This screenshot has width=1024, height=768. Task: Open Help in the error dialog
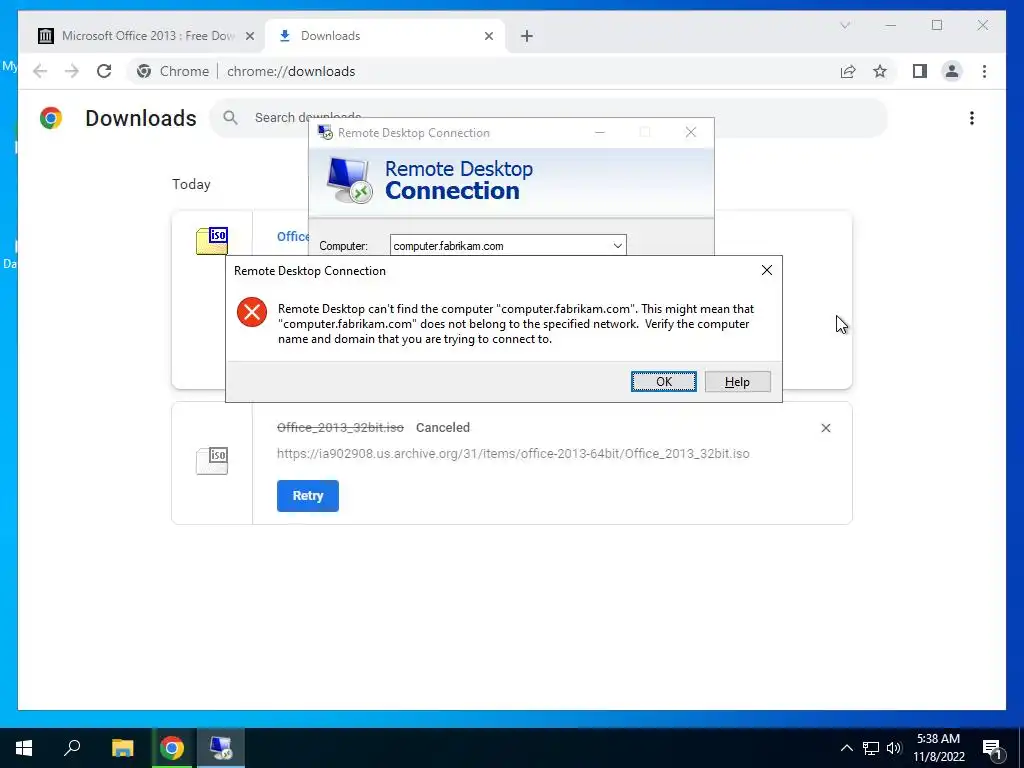[x=737, y=382]
